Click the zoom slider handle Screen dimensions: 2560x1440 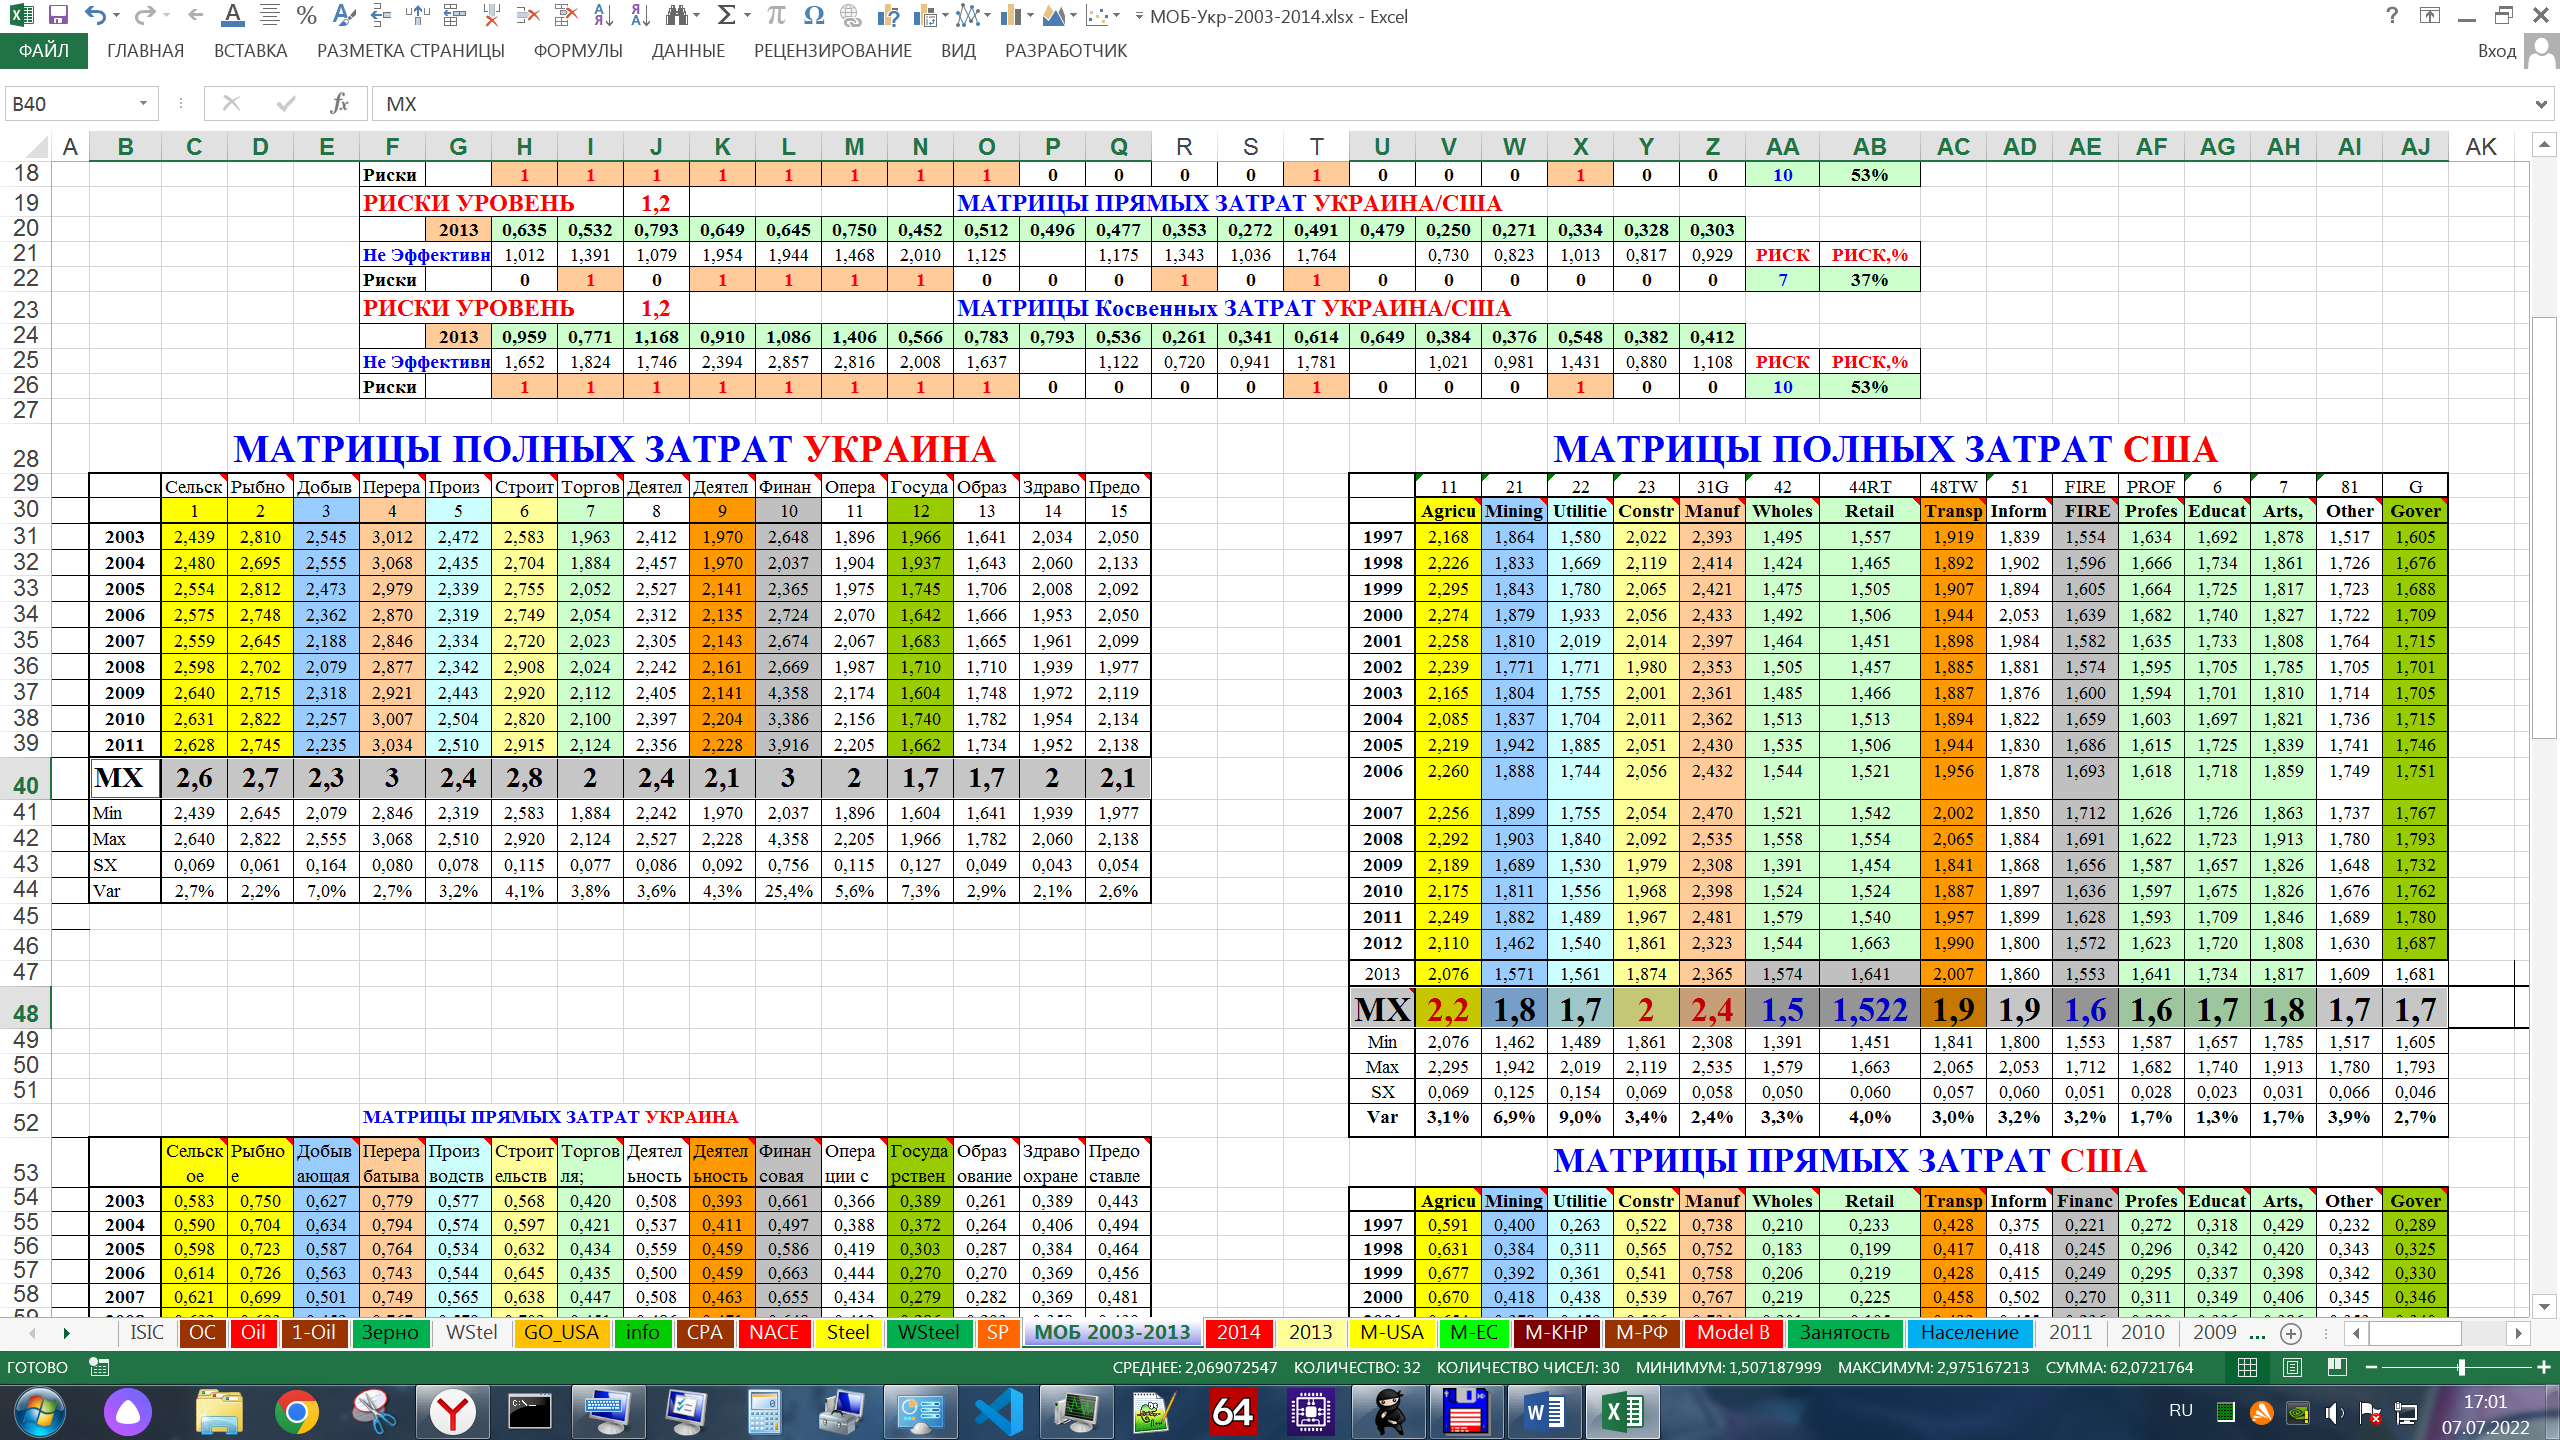2461,1367
